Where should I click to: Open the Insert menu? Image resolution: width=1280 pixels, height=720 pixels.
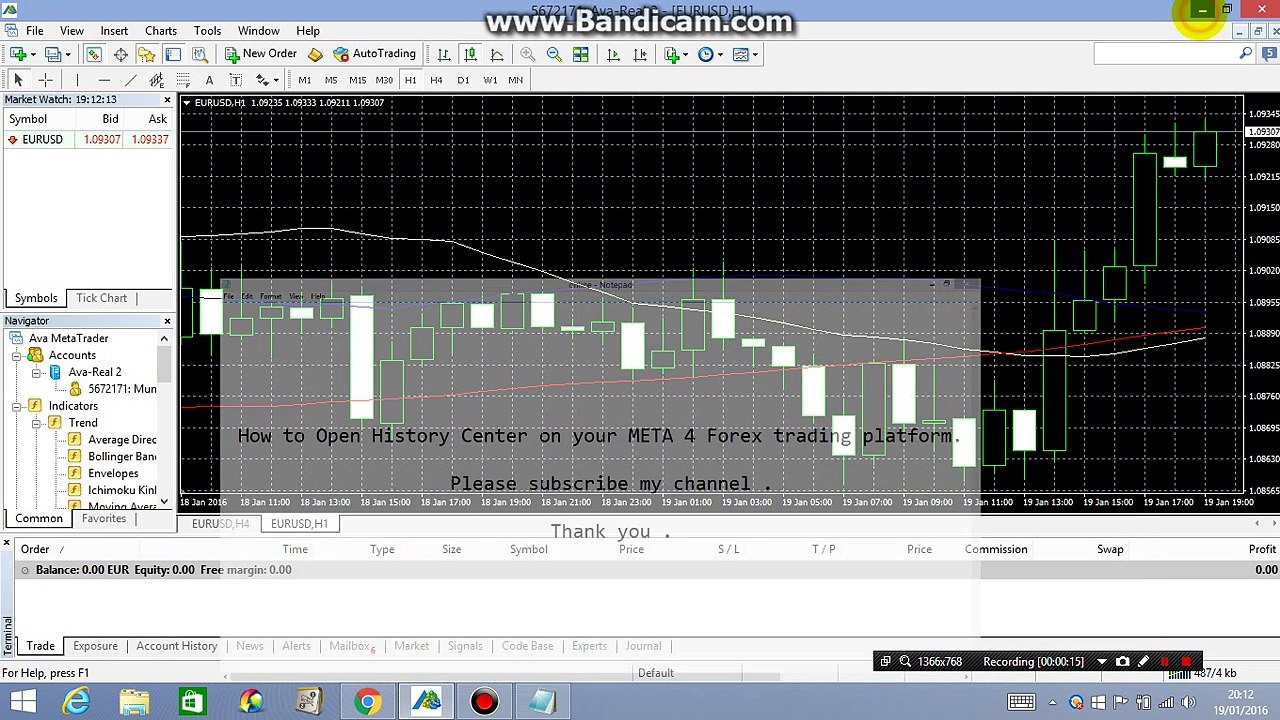point(114,31)
